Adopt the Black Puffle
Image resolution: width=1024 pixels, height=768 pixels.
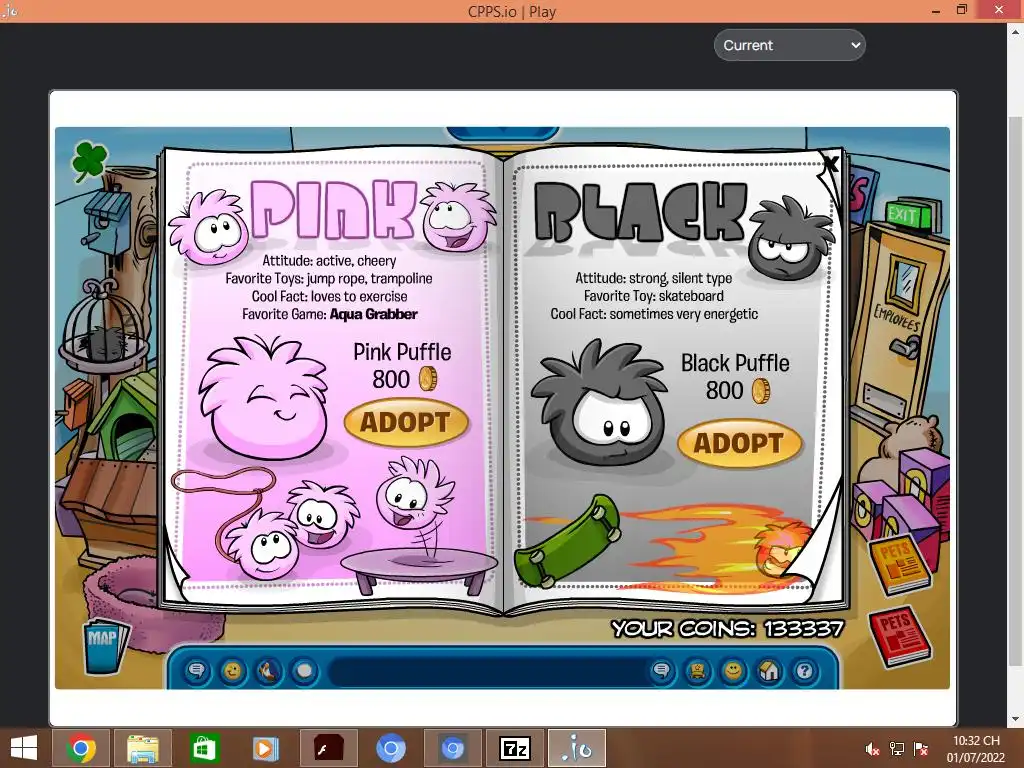tap(739, 443)
